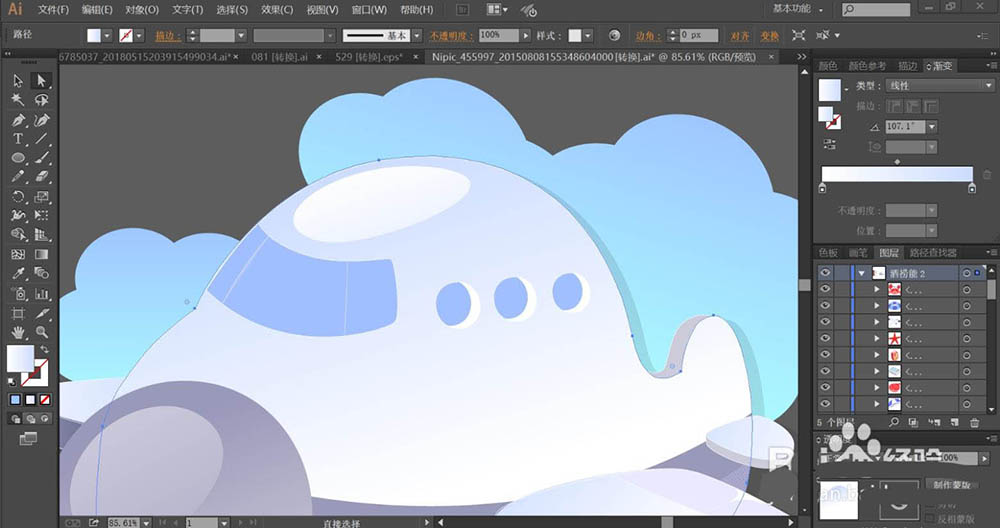Click the 变换 link in control bar
Viewport: 1000px width, 528px height.
click(769, 36)
